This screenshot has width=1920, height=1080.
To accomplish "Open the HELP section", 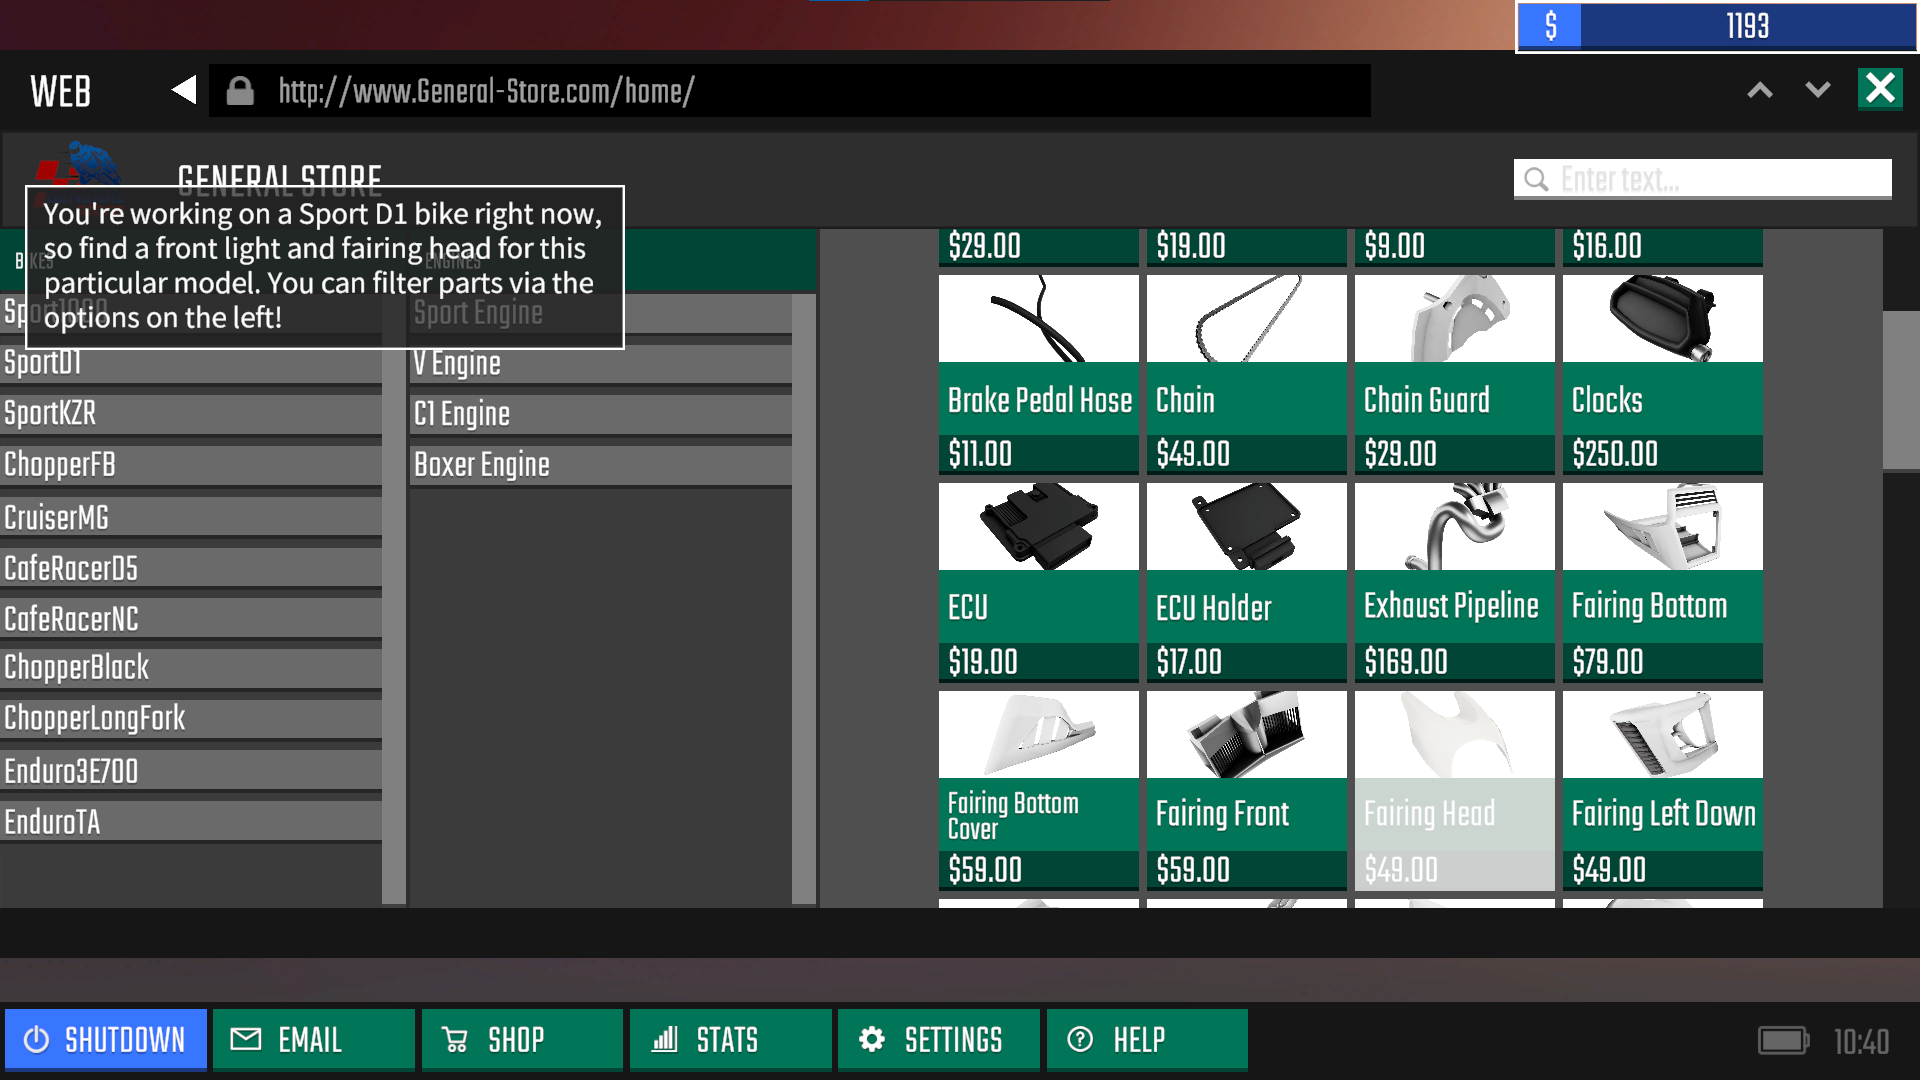I will click(x=1147, y=1040).
